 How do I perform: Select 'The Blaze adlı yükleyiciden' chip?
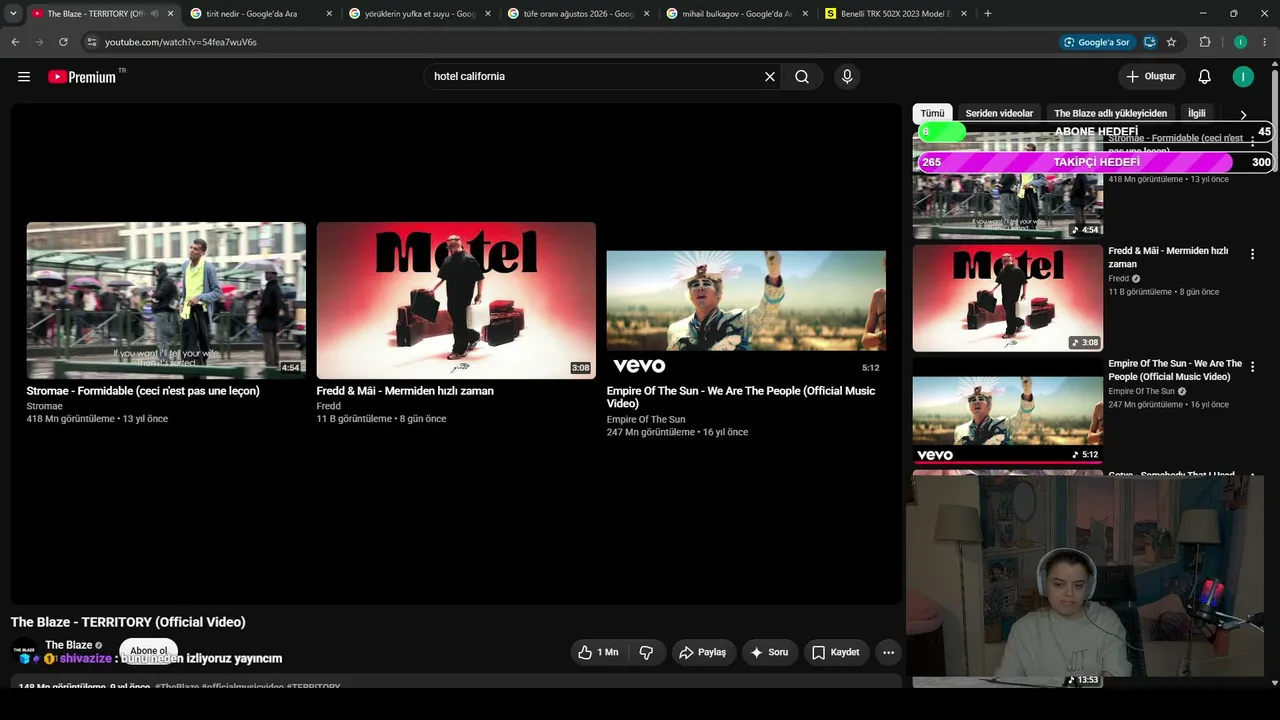[x=1110, y=114]
